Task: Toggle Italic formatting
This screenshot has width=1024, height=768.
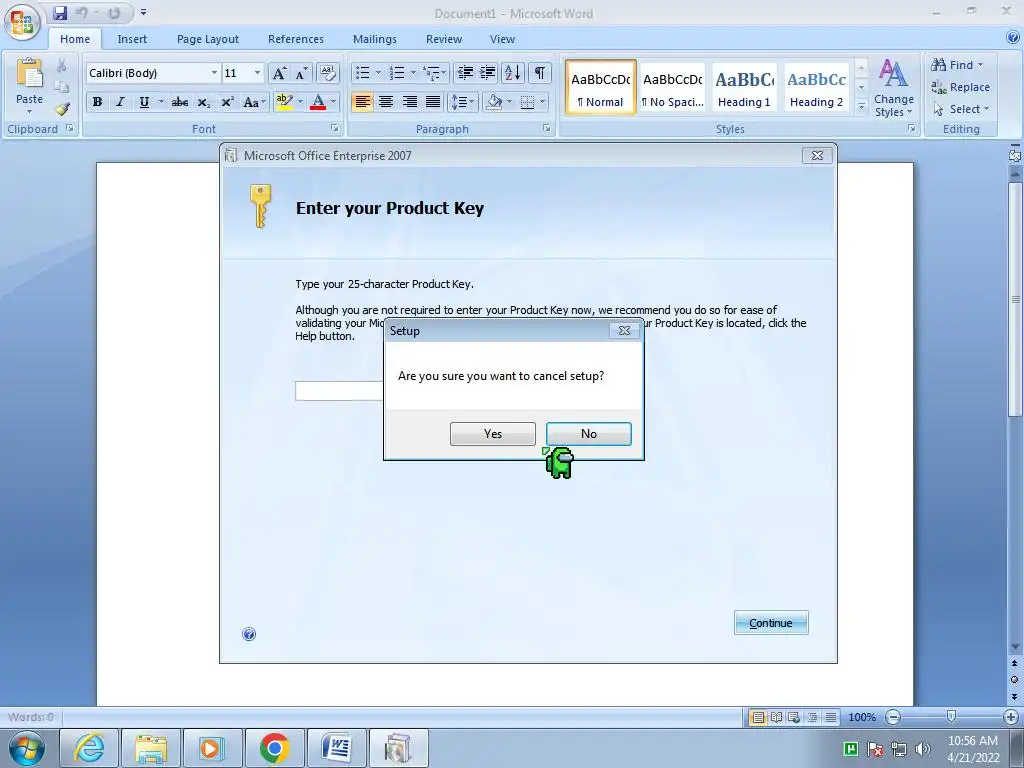Action: pos(120,102)
